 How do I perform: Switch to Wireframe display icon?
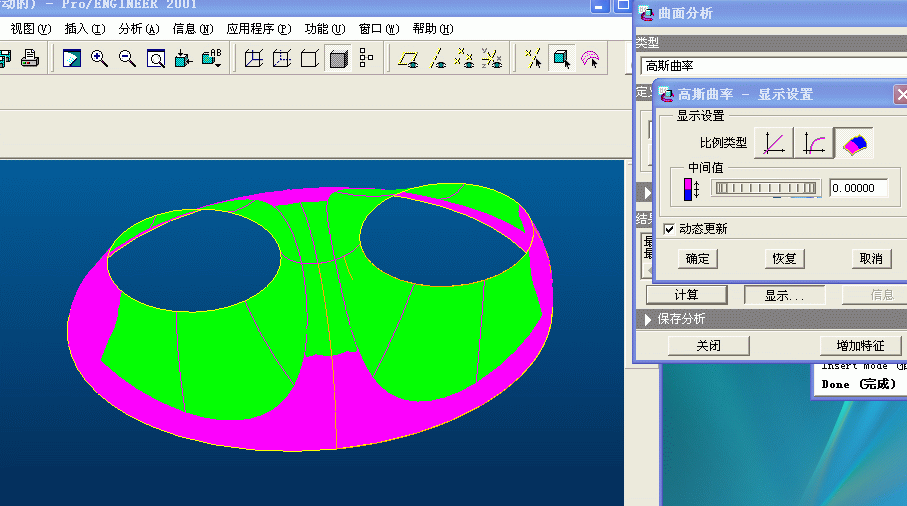(254, 58)
